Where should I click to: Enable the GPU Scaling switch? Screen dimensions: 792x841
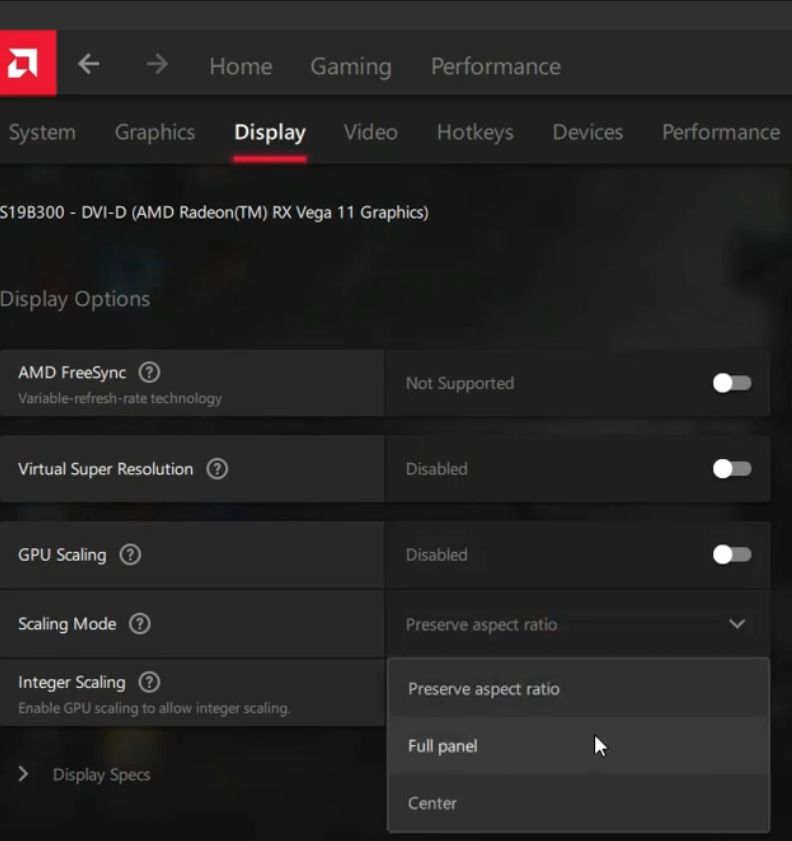pos(732,555)
